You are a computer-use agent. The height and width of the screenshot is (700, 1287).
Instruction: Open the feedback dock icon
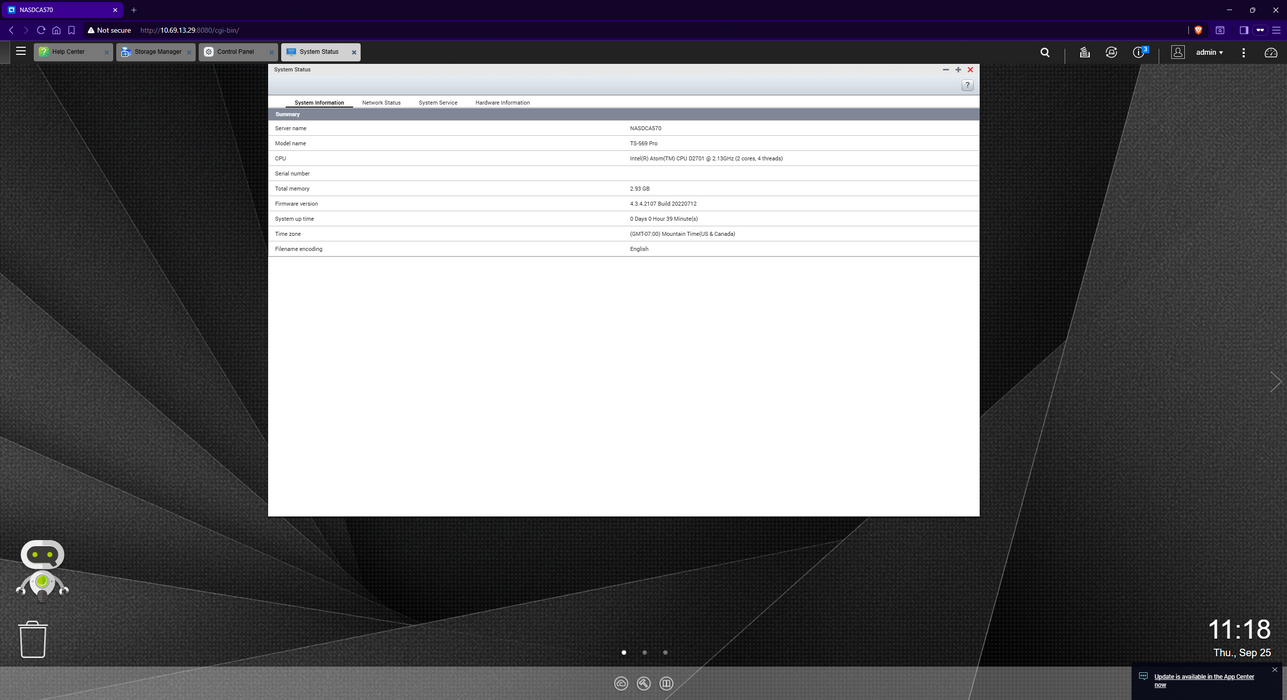coord(667,684)
